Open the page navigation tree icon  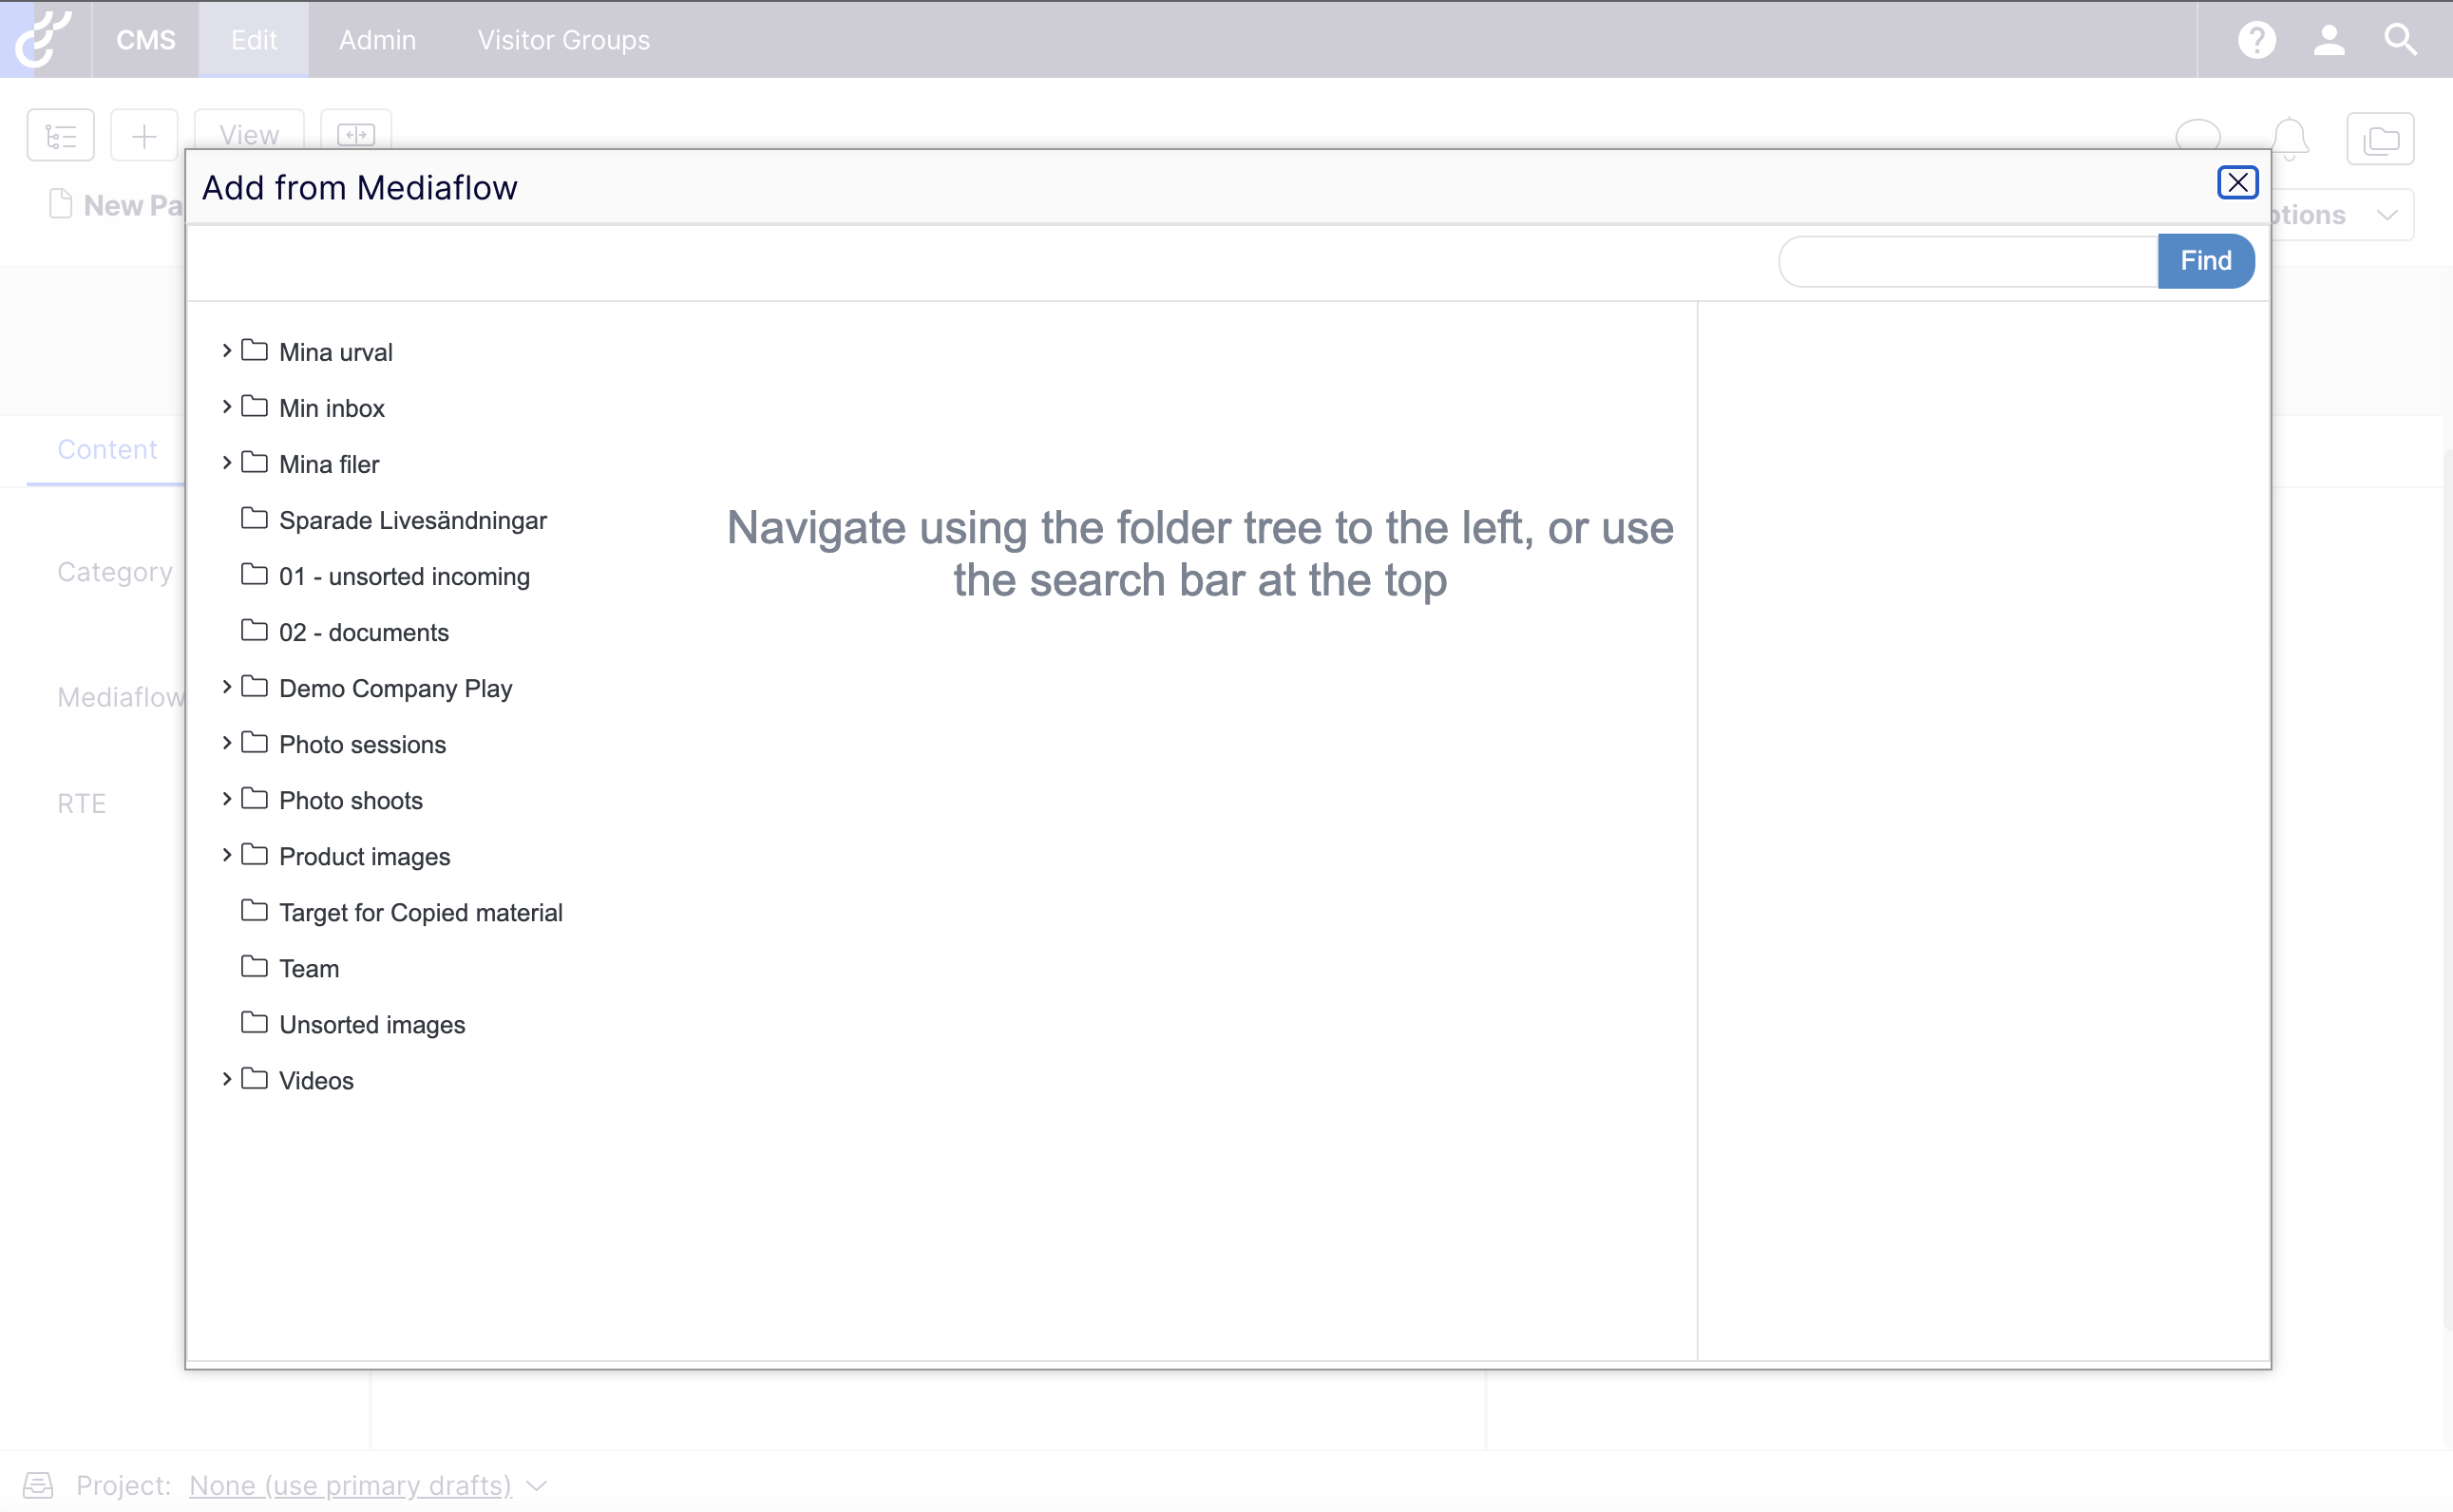coord(59,134)
